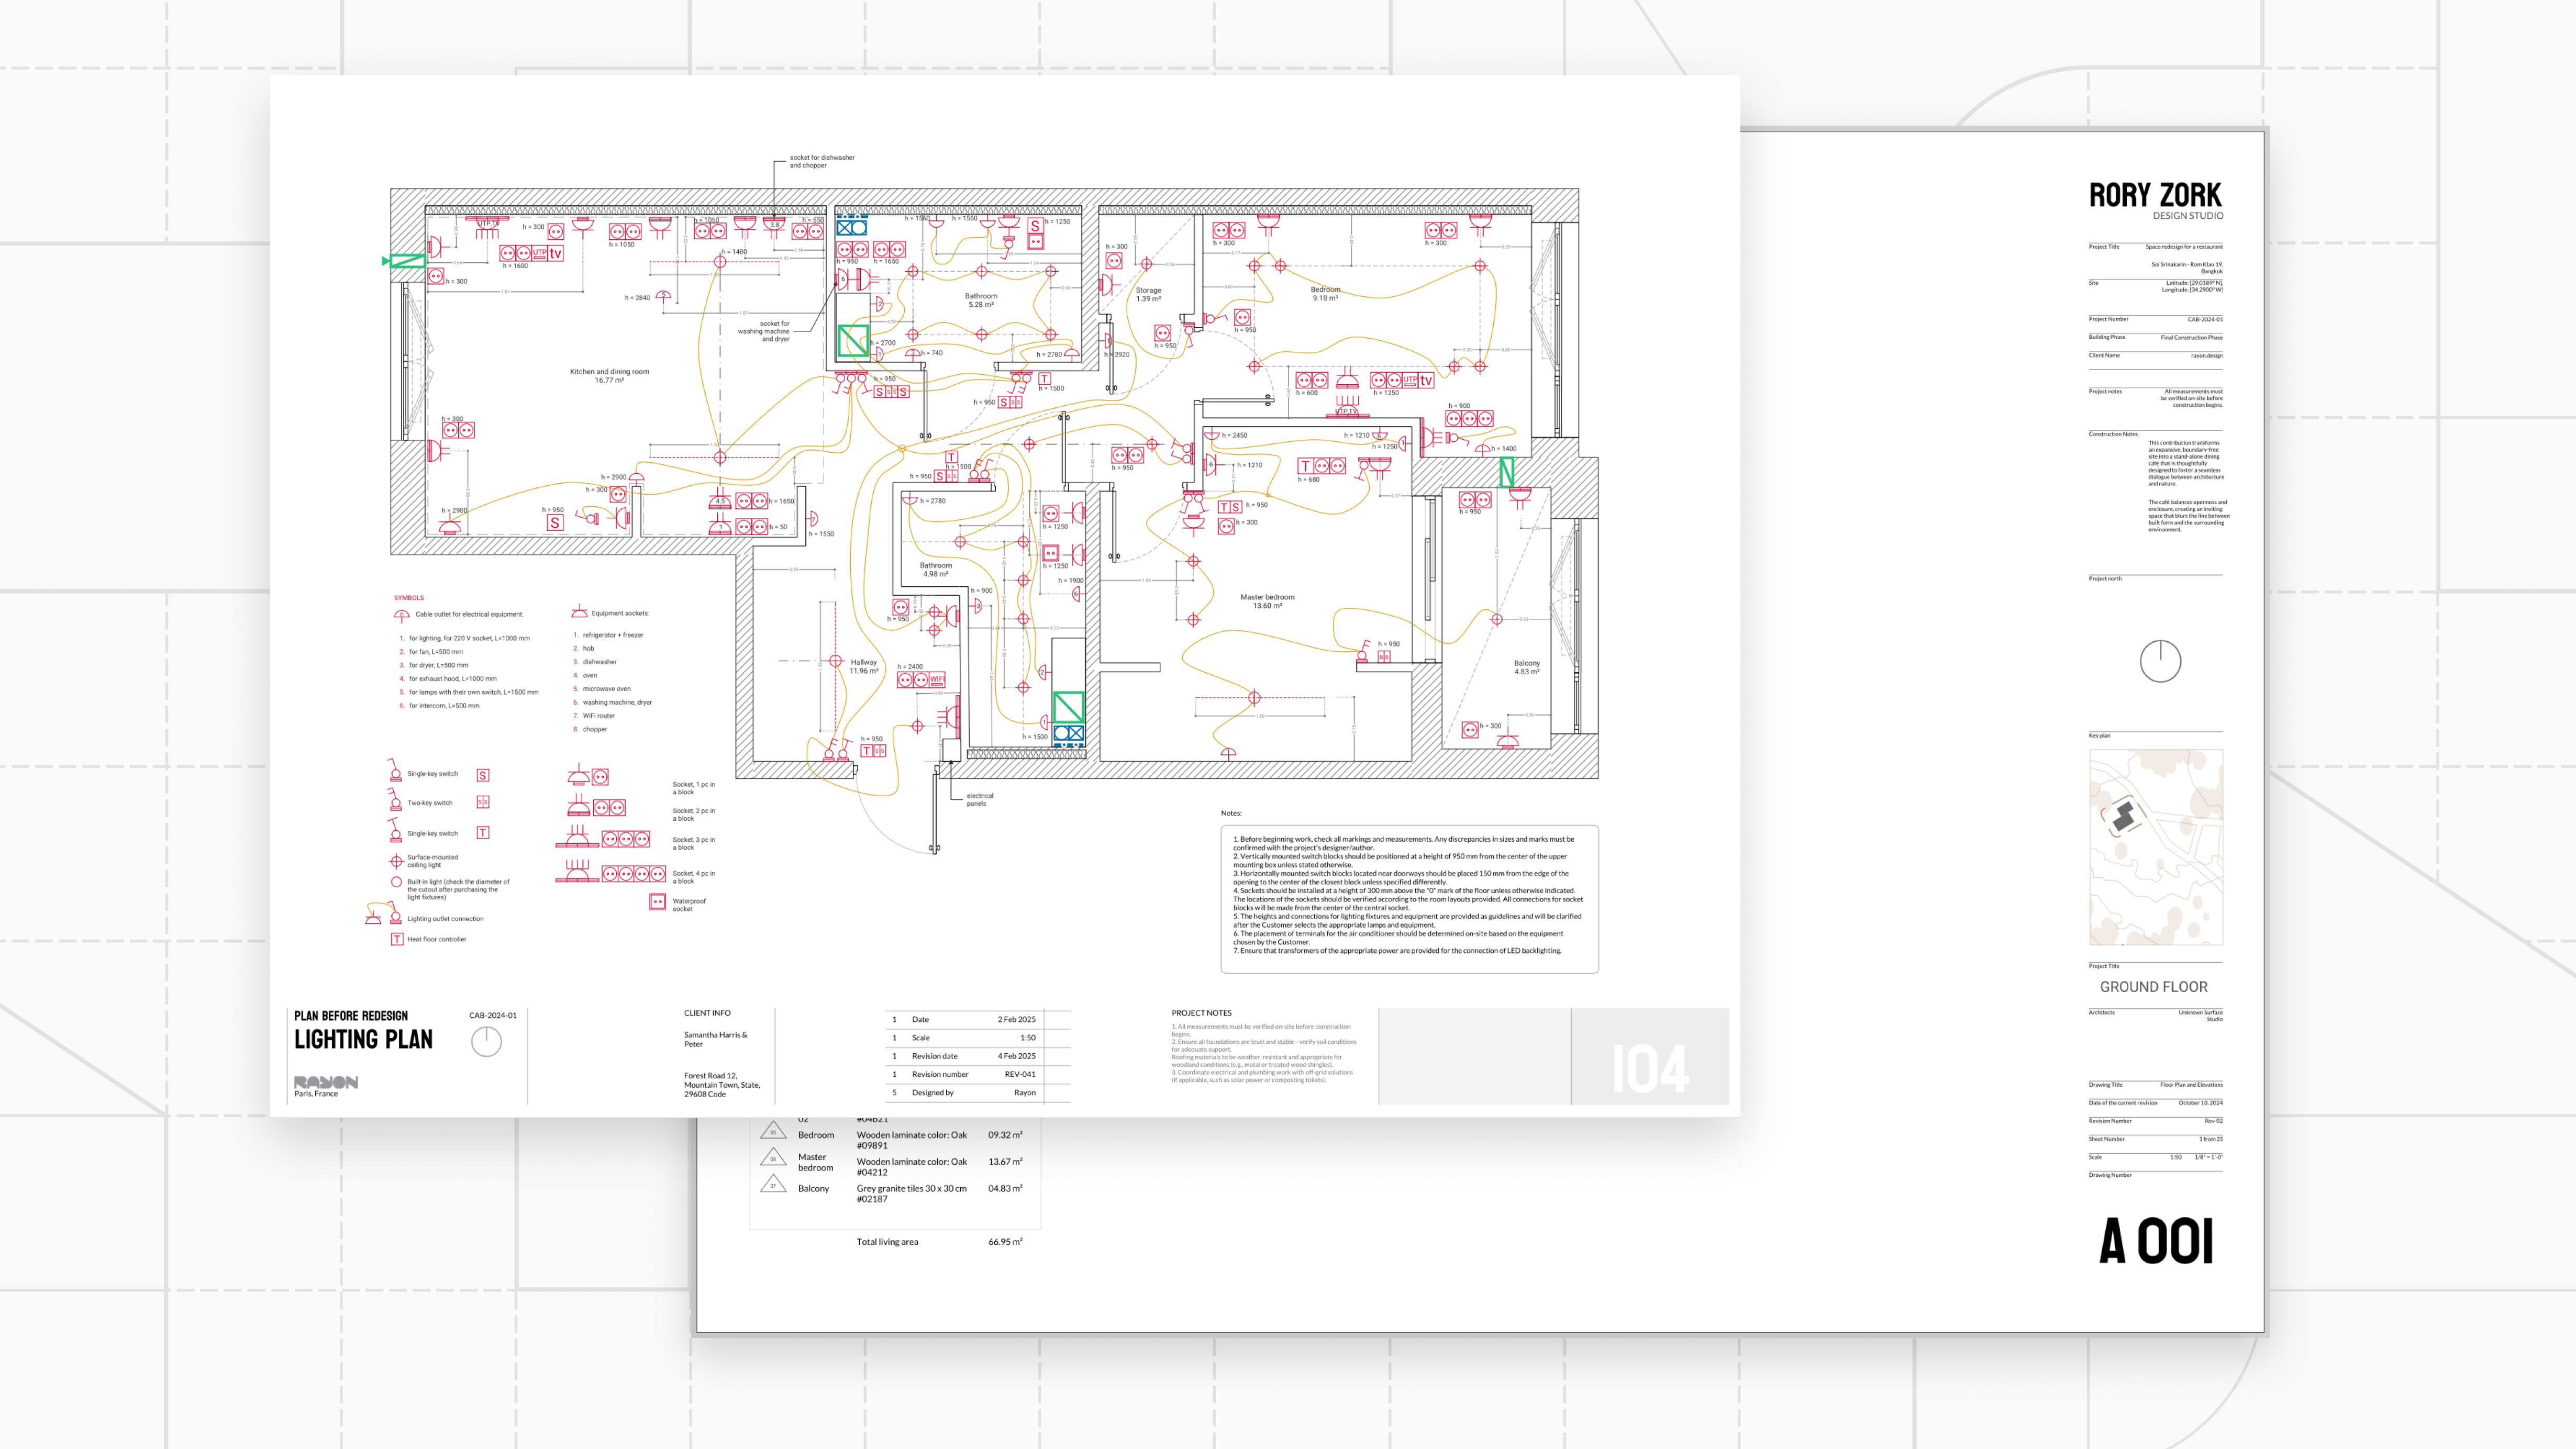
Task: Click the four-socket block legend symbol
Action: (633, 873)
